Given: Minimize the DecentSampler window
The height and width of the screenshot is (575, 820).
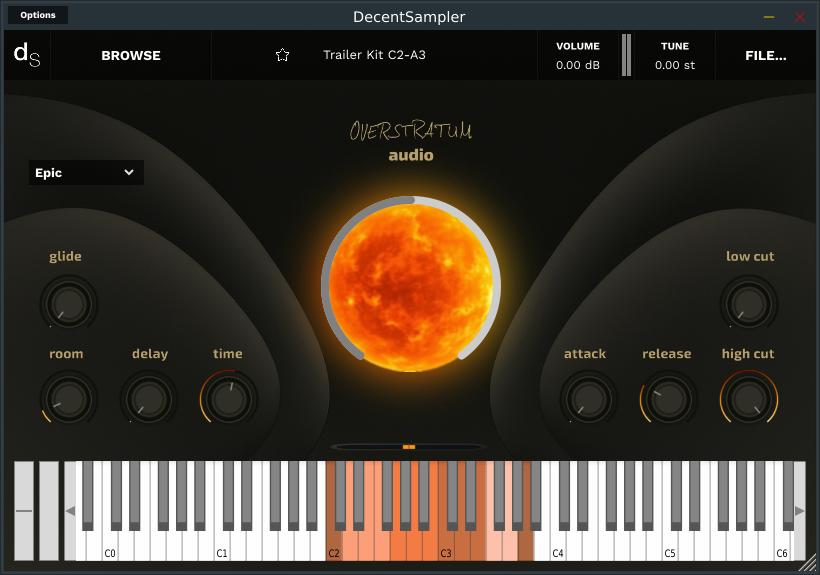Looking at the screenshot, I should click(769, 17).
